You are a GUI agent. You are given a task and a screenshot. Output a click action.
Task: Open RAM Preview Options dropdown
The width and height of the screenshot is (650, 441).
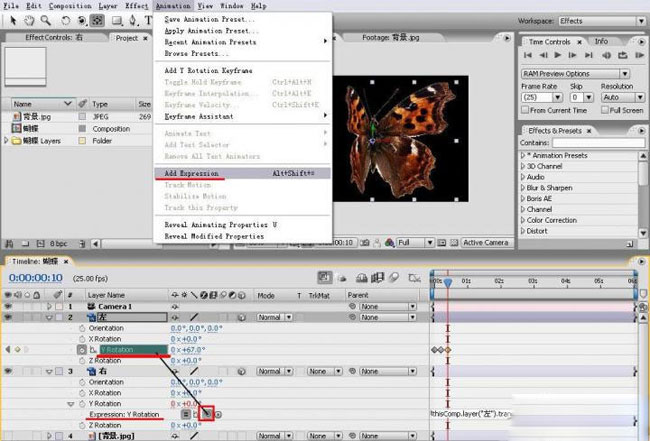point(575,74)
